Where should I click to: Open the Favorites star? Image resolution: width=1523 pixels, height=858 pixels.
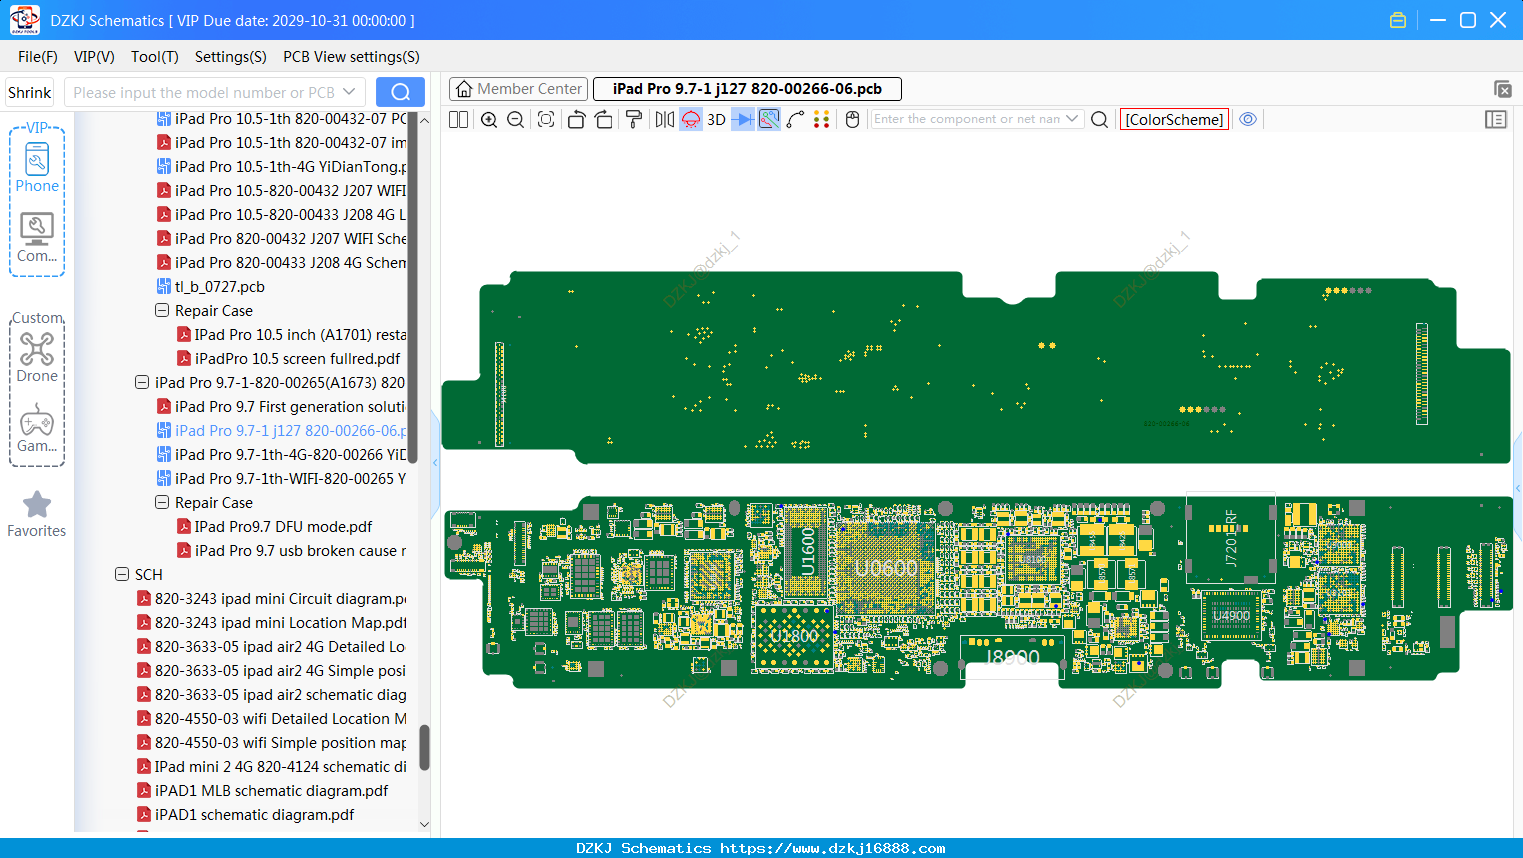37,514
